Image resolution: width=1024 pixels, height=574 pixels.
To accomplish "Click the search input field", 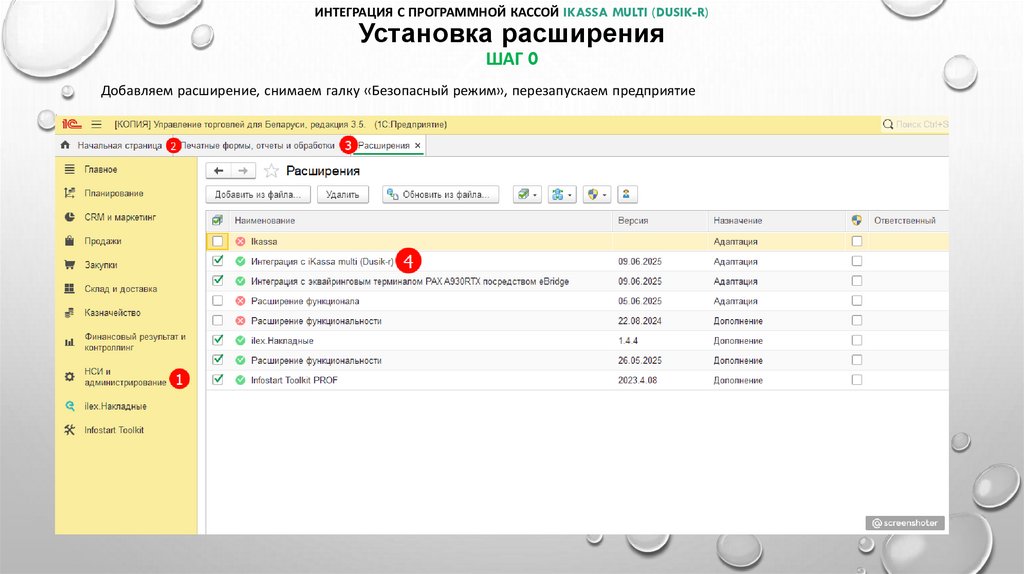I will pos(922,124).
